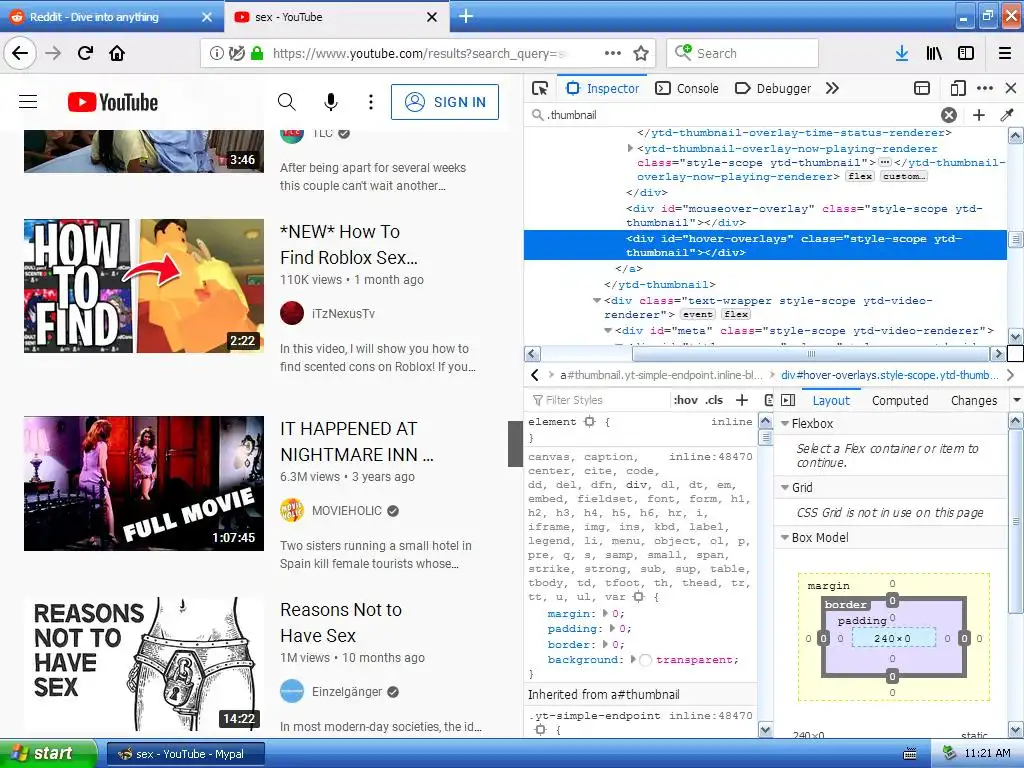Collapse the div id="meta" node
The image size is (1024, 768).
tap(608, 330)
